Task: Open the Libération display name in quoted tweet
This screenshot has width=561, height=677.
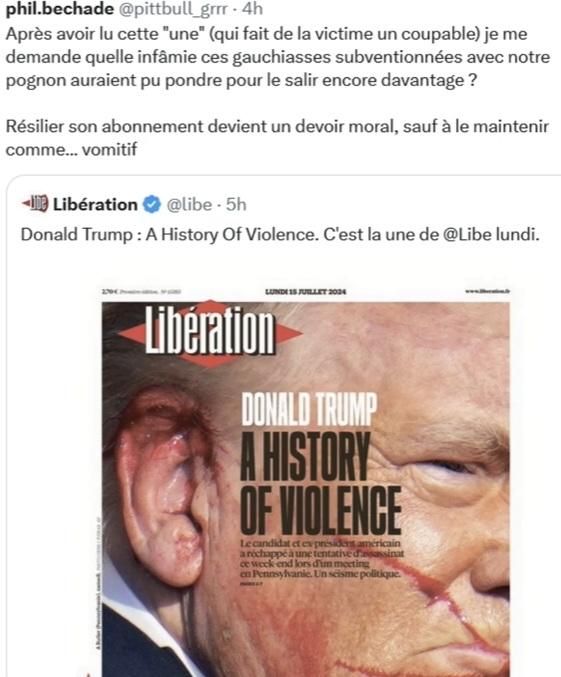Action: pos(95,204)
